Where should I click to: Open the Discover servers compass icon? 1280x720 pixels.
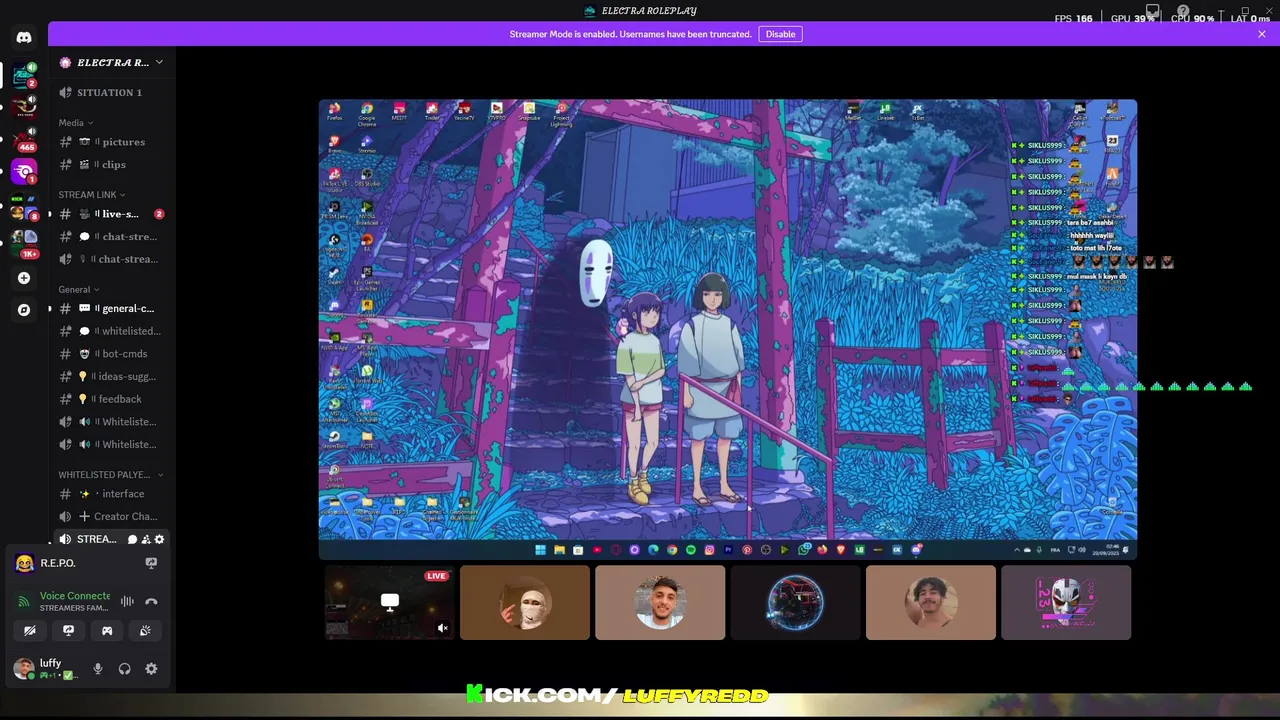click(24, 310)
